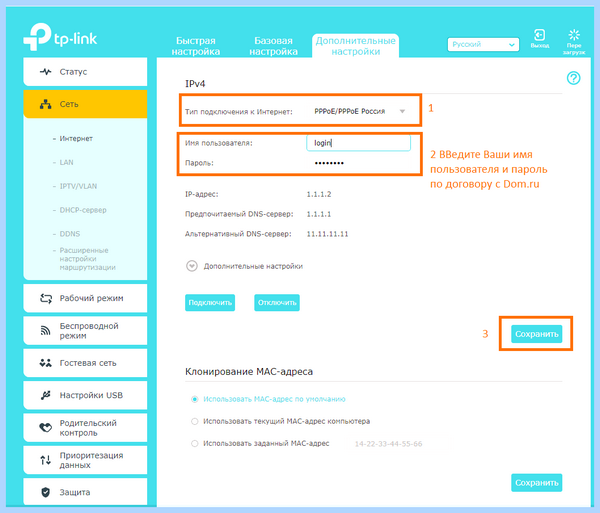This screenshot has width=600, height=513.
Task: Click the Имя пользователя input field
Action: click(x=359, y=143)
